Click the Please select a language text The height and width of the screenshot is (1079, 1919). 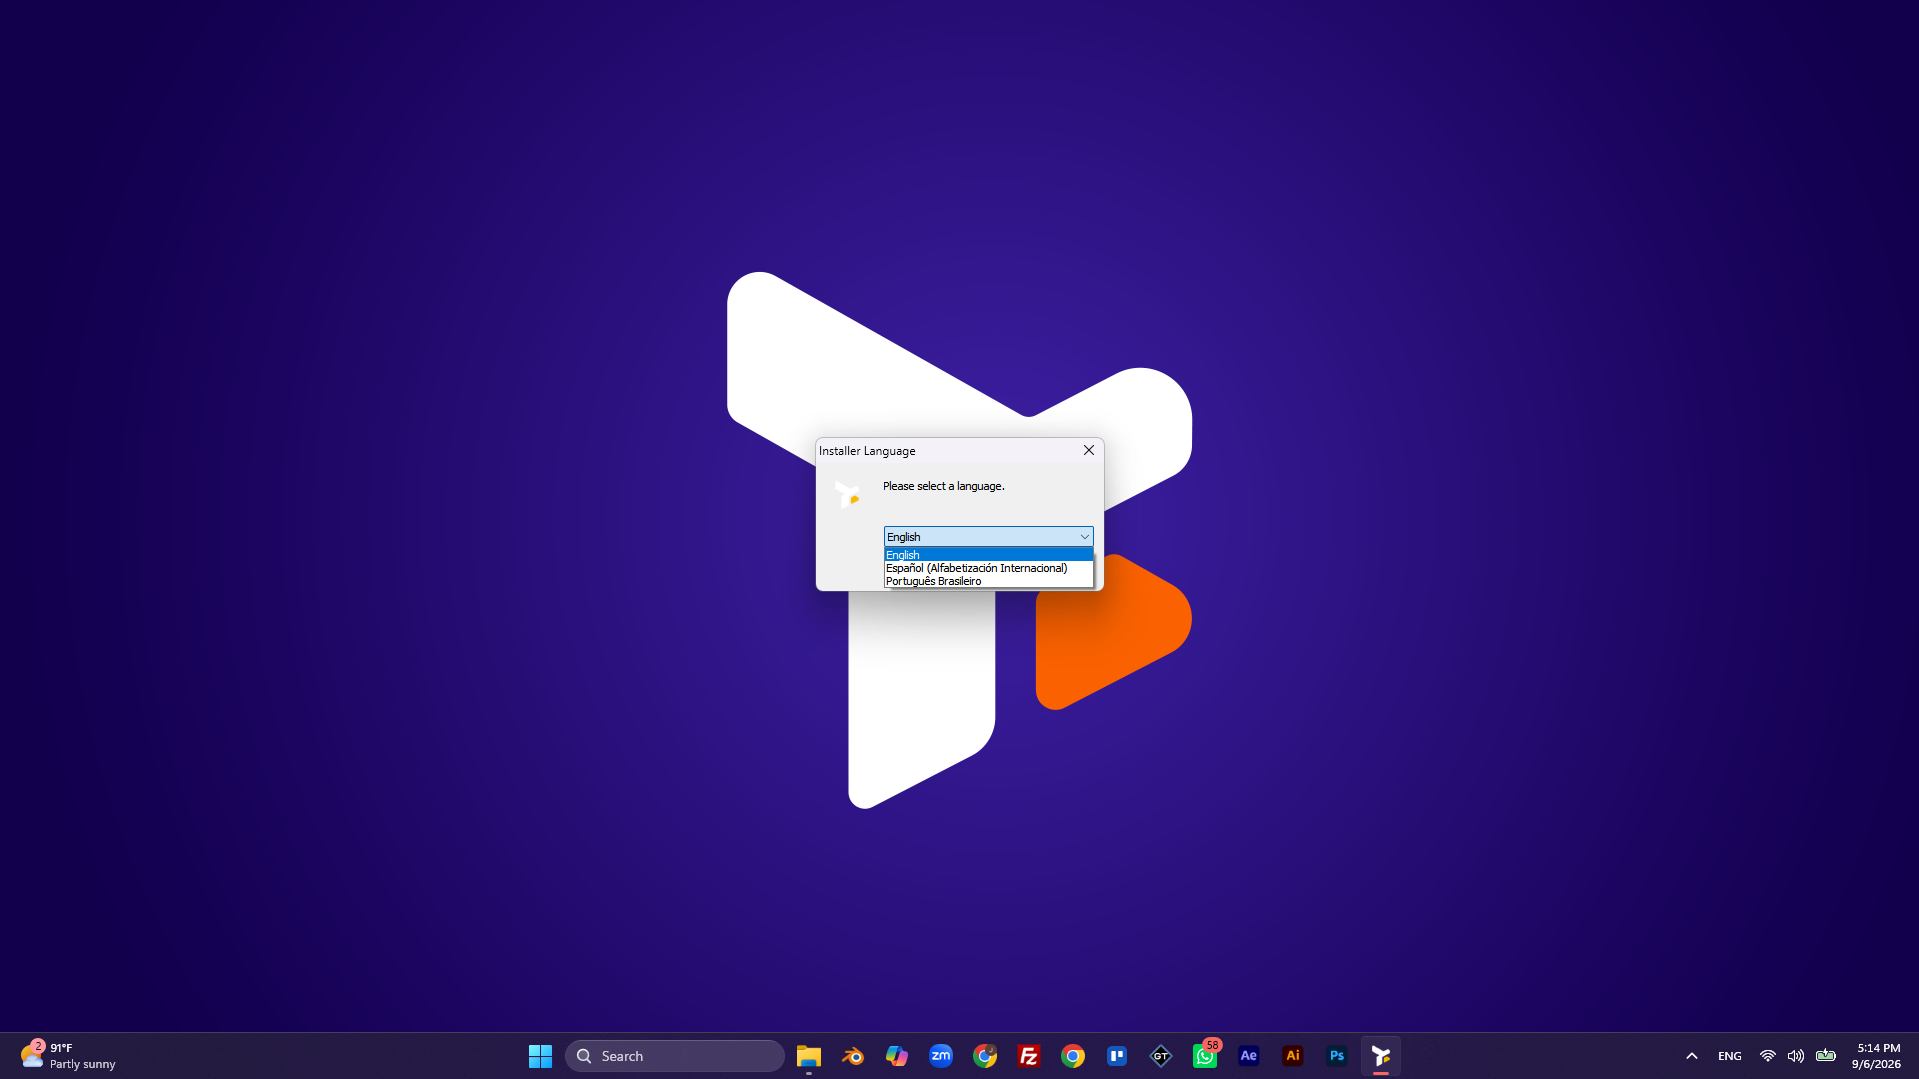pos(944,486)
